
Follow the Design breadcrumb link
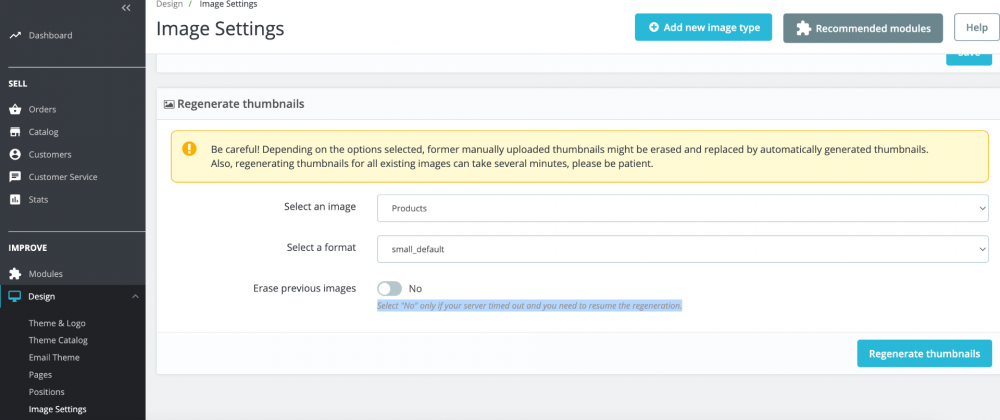pos(169,5)
